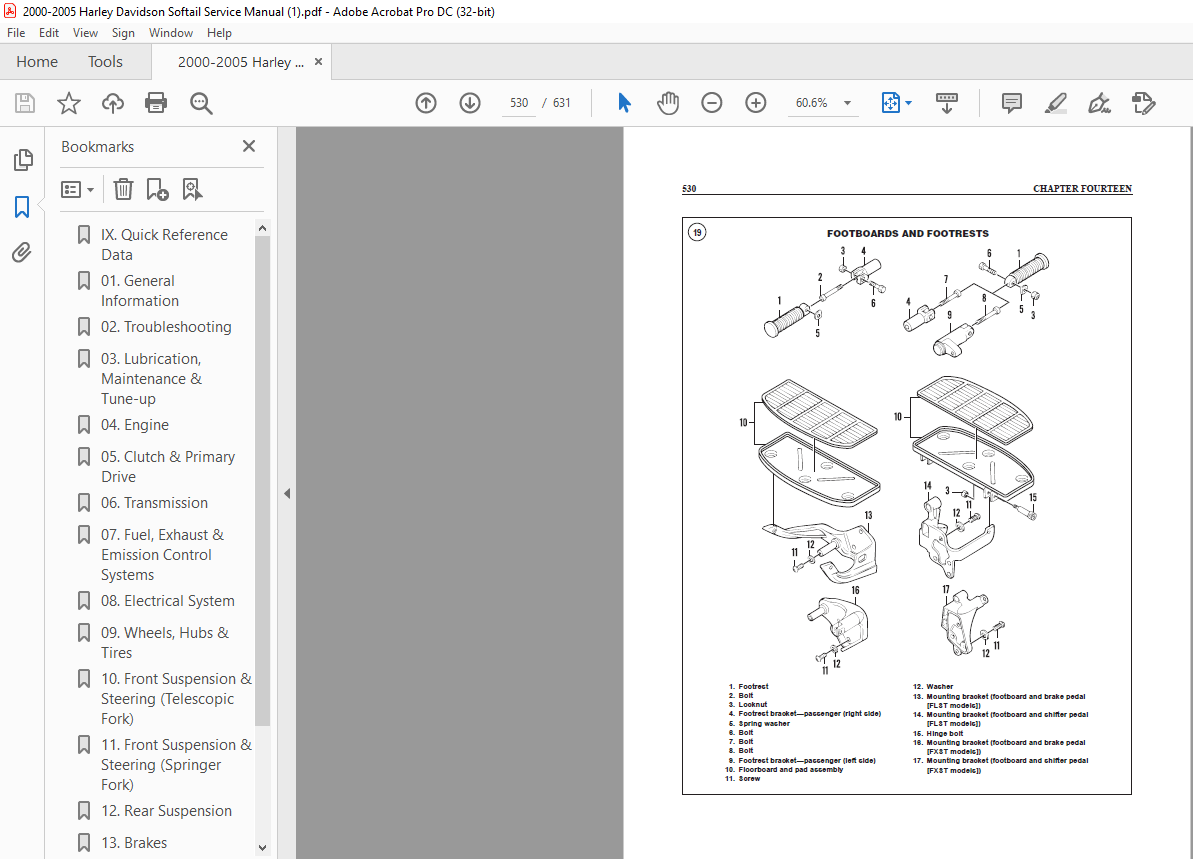Image resolution: width=1193 pixels, height=859 pixels.
Task: Delete selected bookmark trash icon
Action: (123, 189)
